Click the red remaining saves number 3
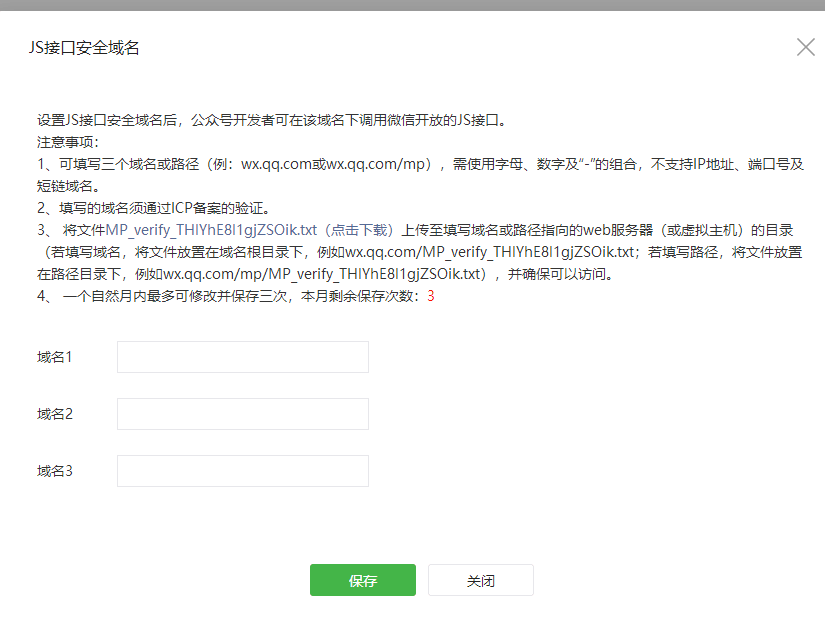The width and height of the screenshot is (825, 627). pos(431,297)
